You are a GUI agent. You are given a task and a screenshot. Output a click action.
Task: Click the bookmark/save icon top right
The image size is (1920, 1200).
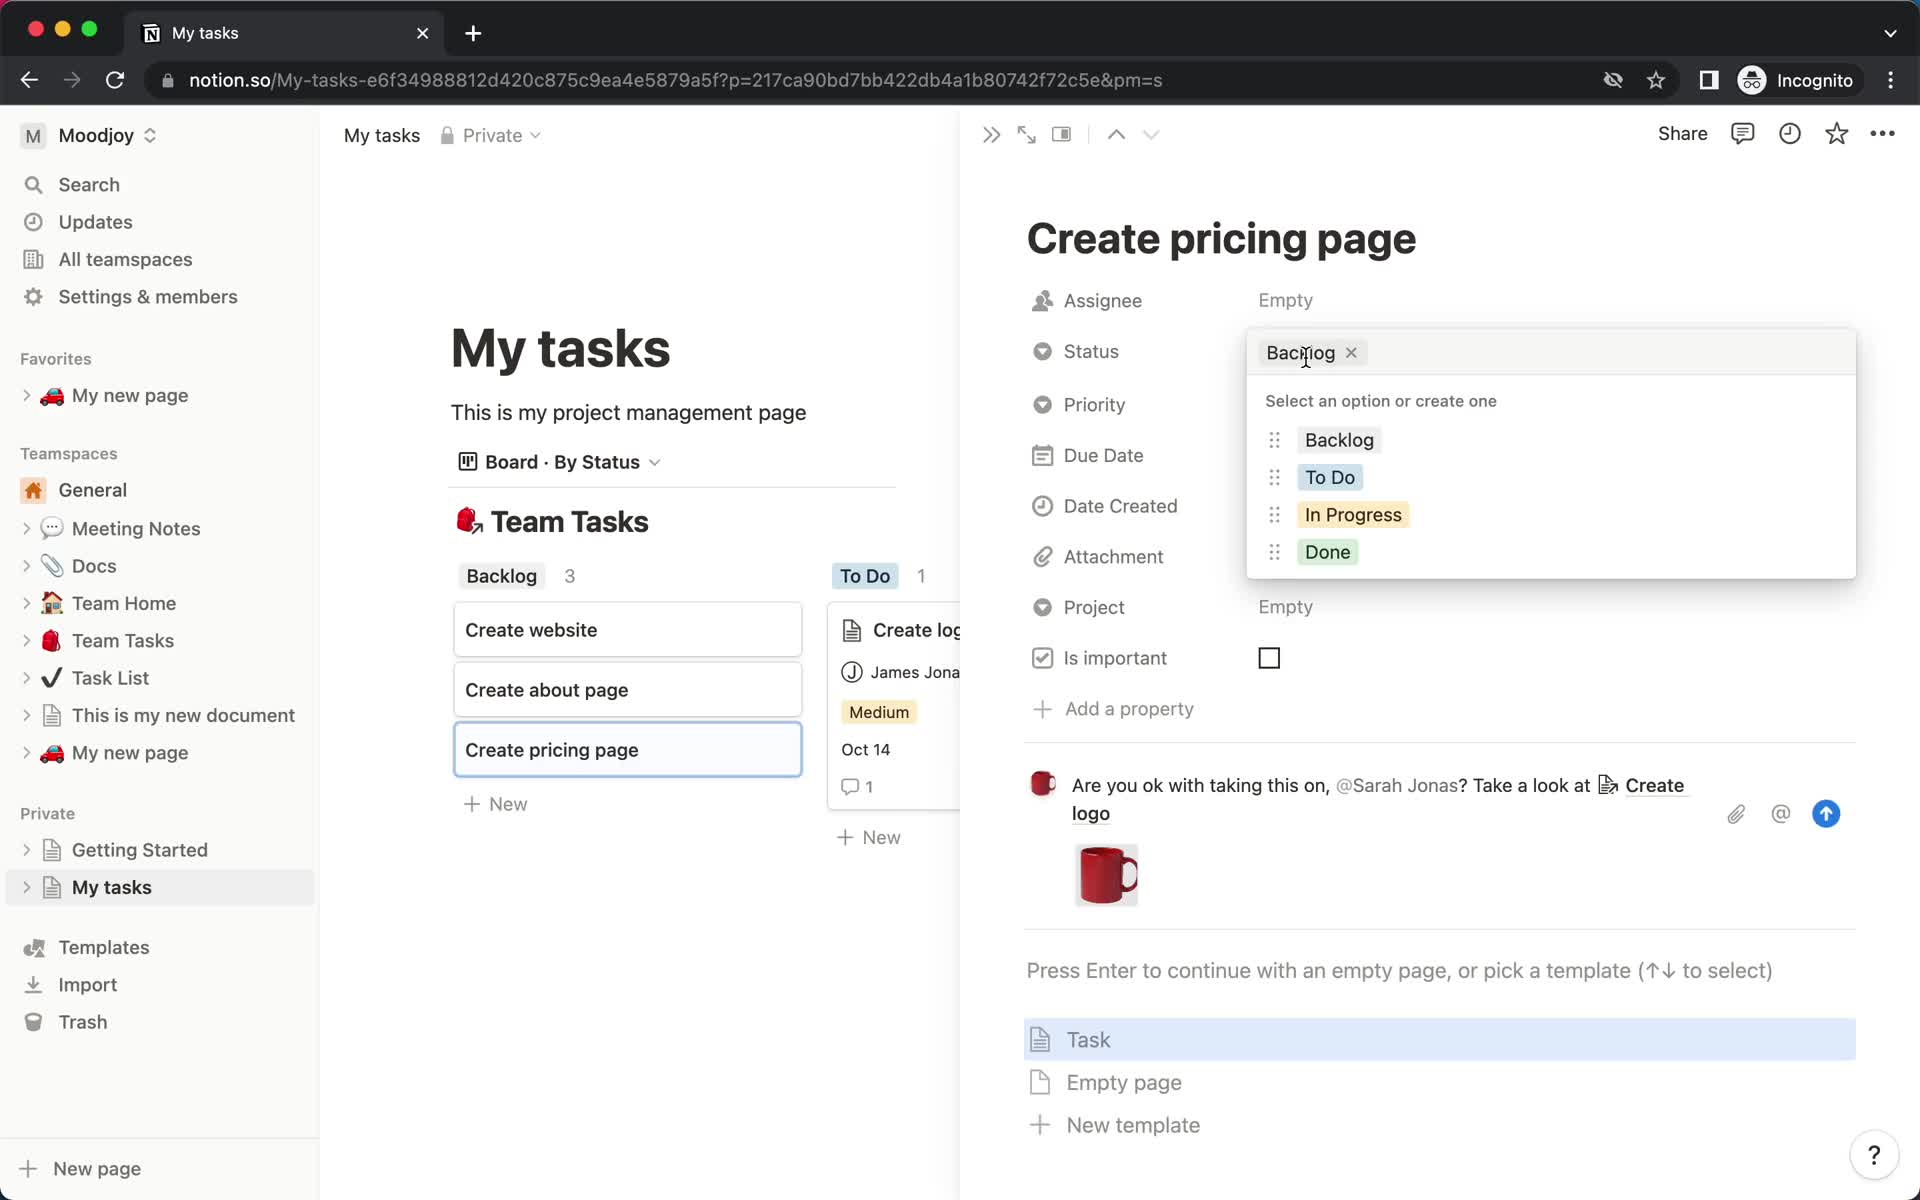click(1836, 134)
